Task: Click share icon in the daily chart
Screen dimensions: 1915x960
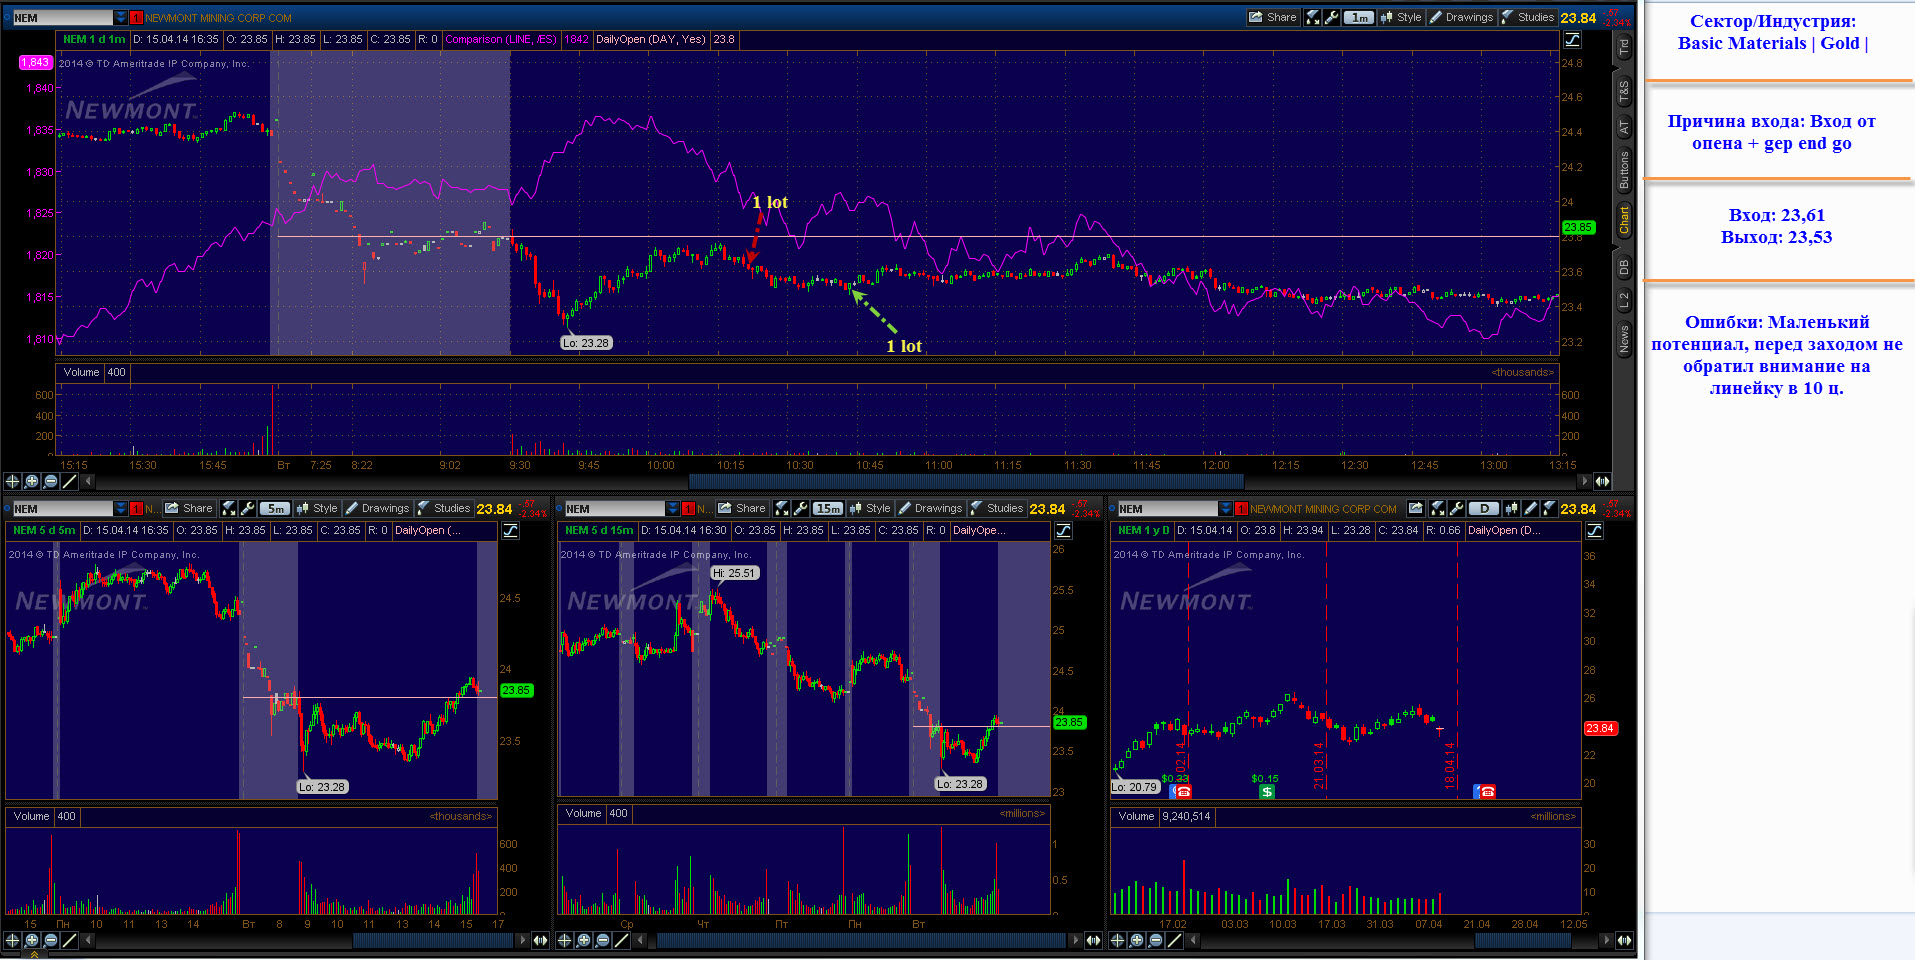Action: [x=1415, y=508]
